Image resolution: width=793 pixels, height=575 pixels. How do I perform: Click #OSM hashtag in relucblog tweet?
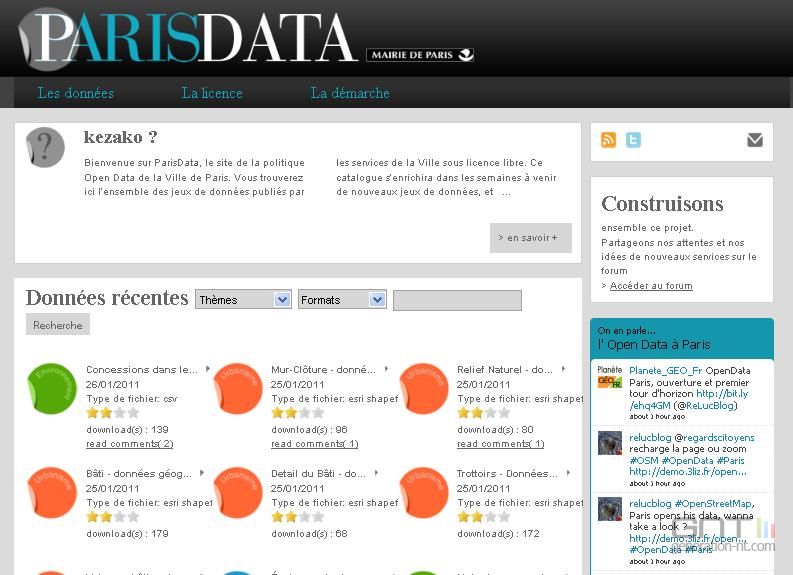click(x=644, y=461)
